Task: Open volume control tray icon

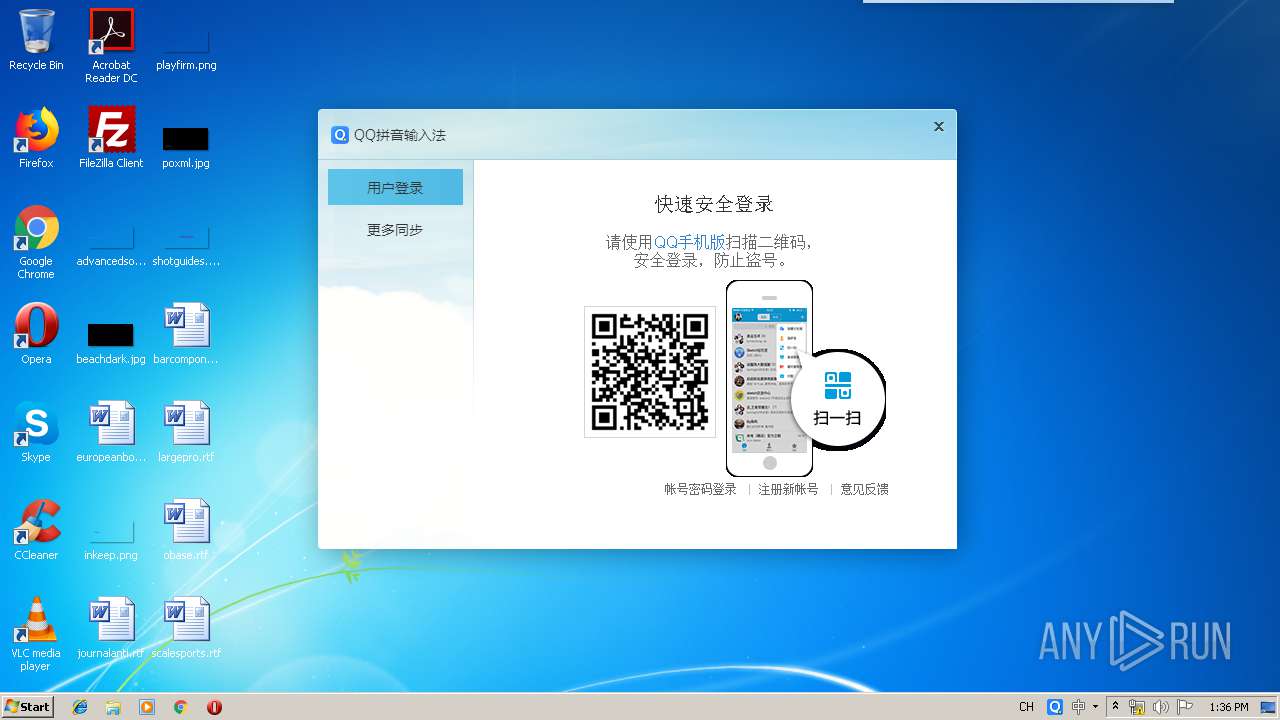Action: pos(1161,707)
